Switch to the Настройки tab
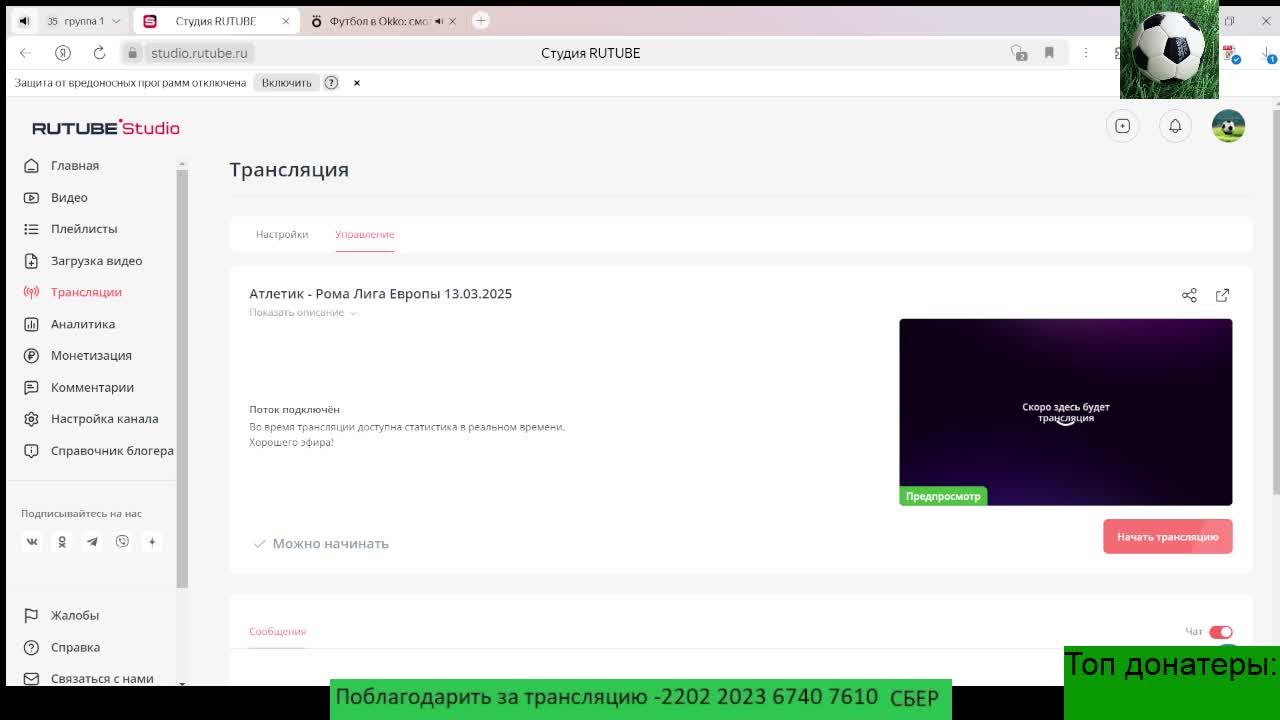The height and width of the screenshot is (720, 1280). pyautogui.click(x=282, y=234)
